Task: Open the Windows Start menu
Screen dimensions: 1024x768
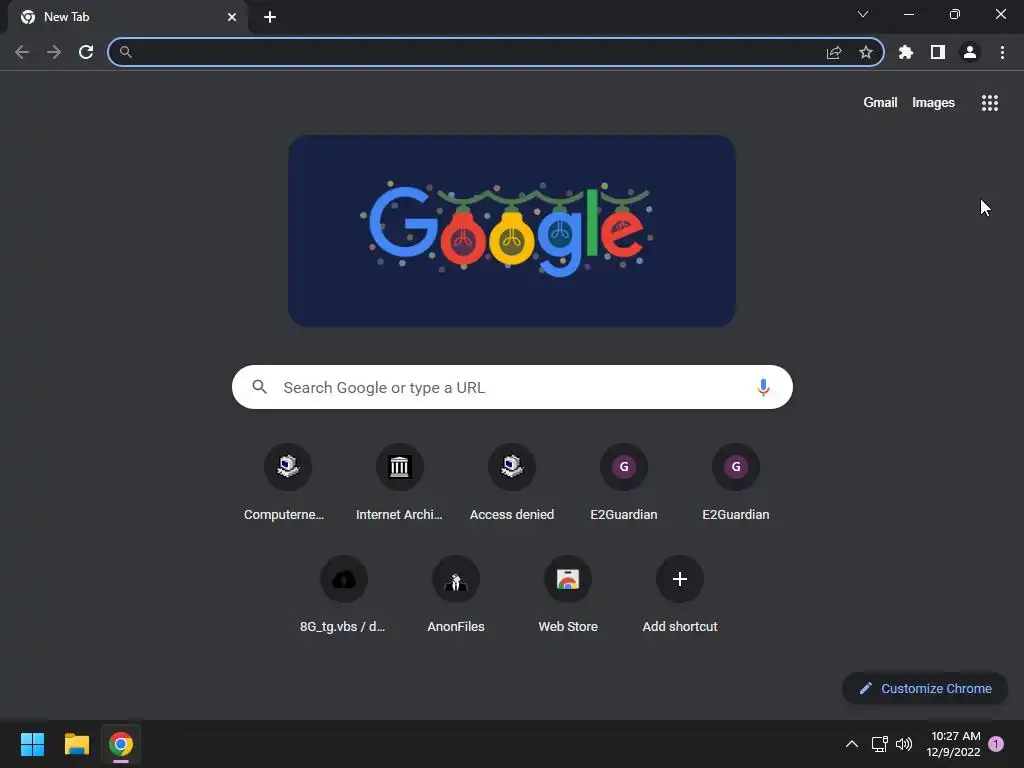Action: point(32,744)
